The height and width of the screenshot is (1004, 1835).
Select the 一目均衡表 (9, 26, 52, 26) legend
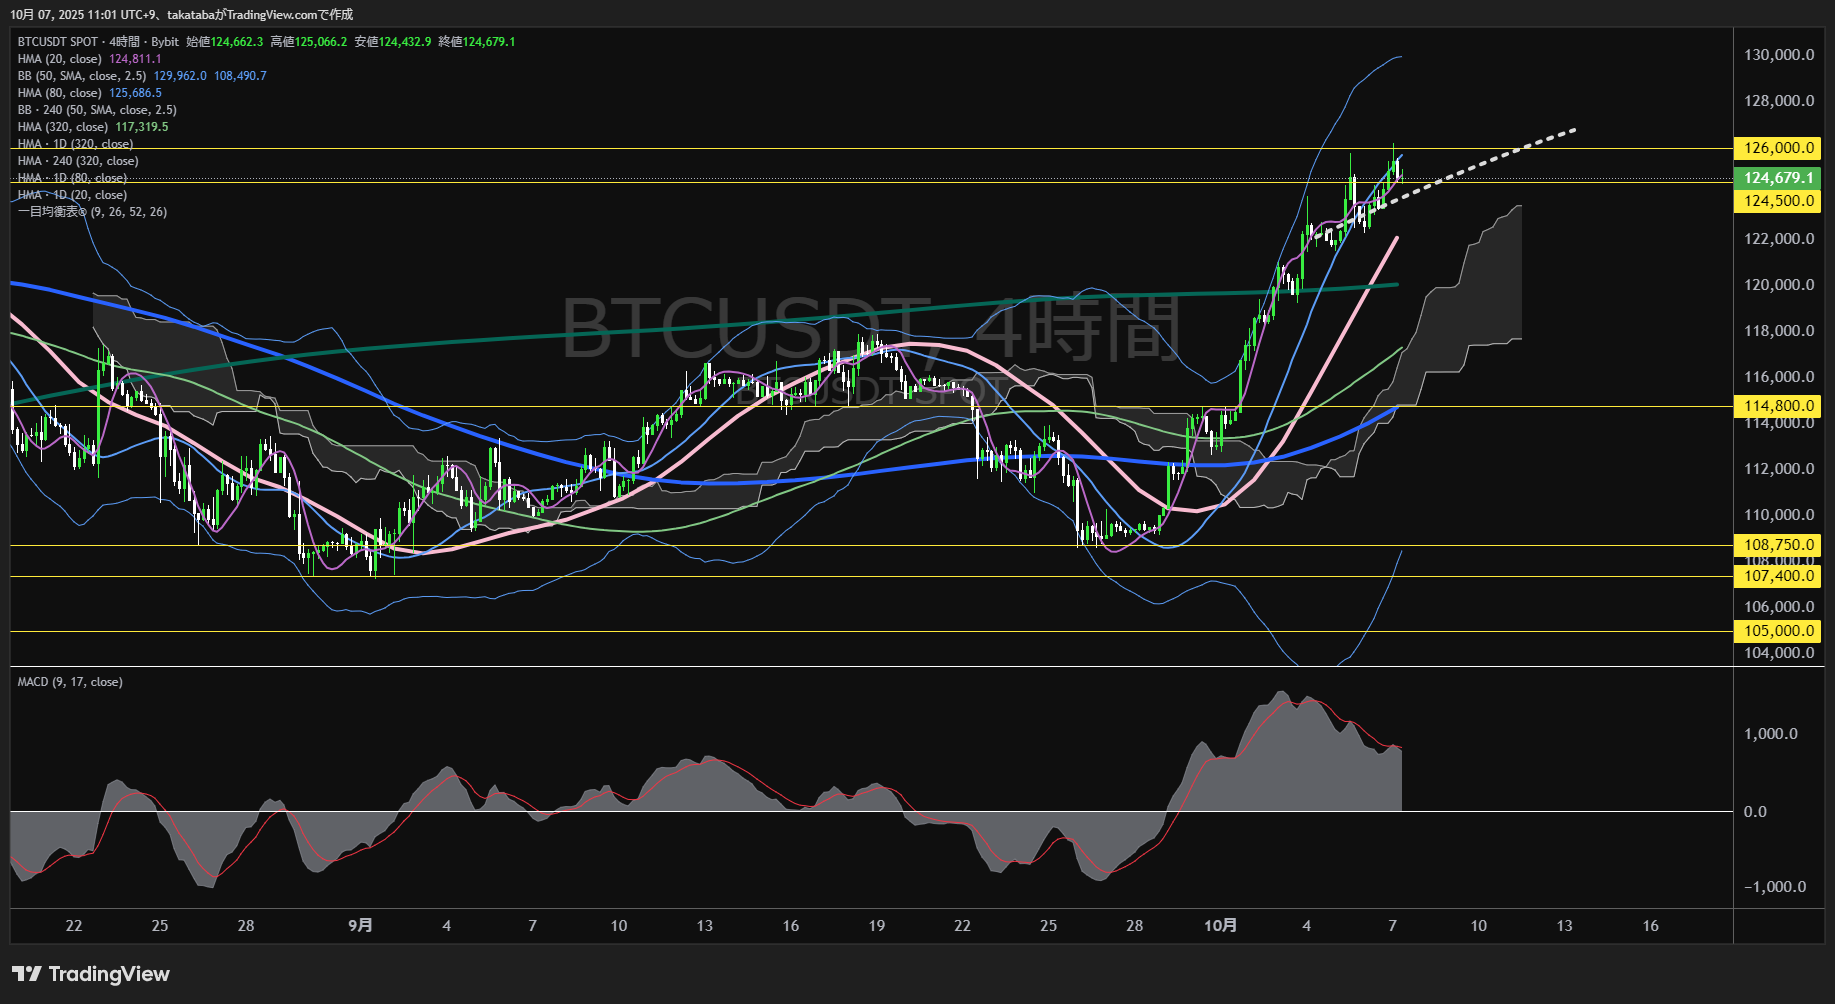tap(92, 212)
